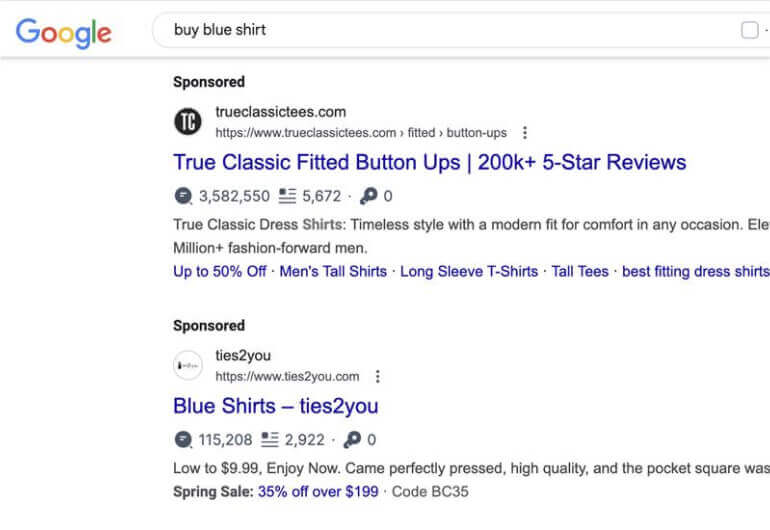Click the square icon in the search bar

(749, 30)
